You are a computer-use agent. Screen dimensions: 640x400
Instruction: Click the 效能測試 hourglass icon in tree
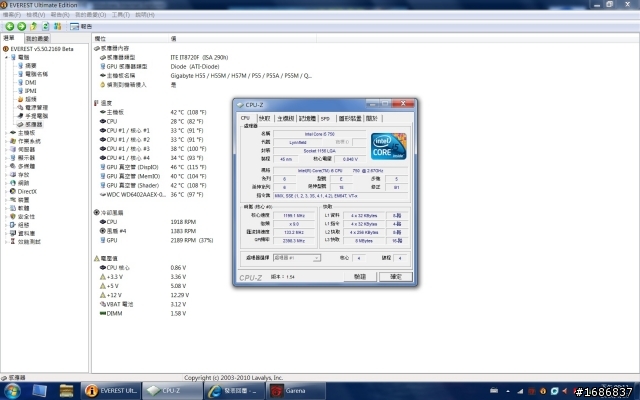pyautogui.click(x=13, y=242)
